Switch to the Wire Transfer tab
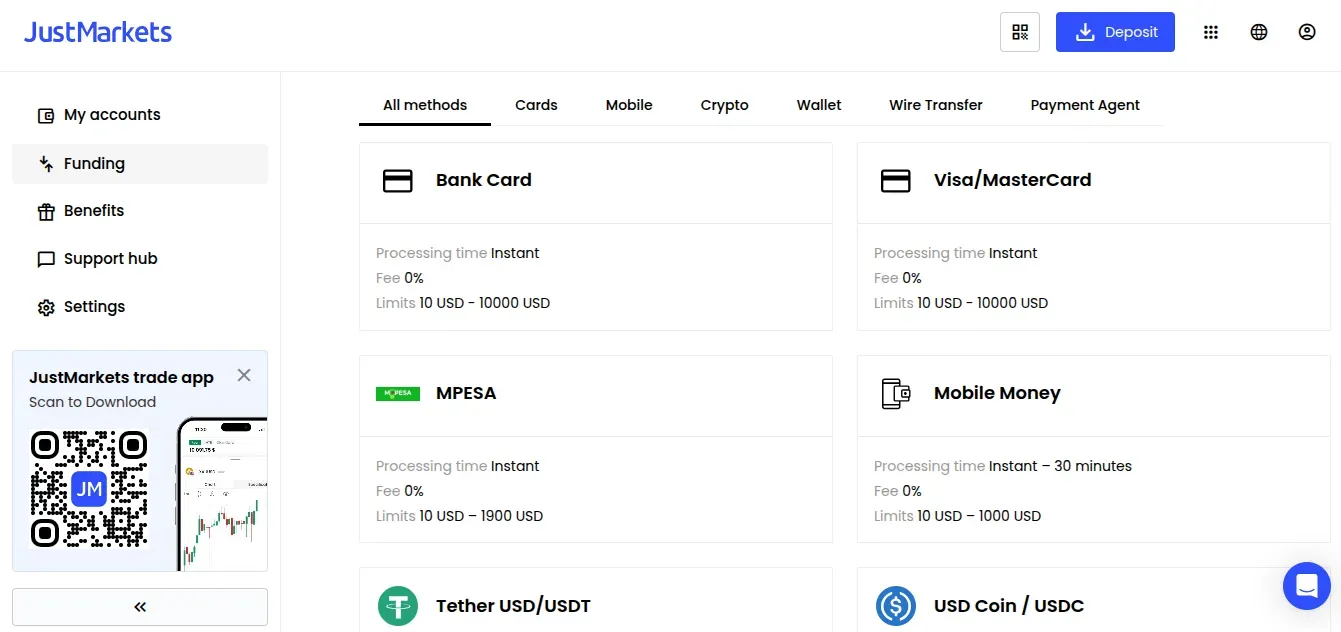Viewport: 1341px width, 632px height. coord(936,105)
